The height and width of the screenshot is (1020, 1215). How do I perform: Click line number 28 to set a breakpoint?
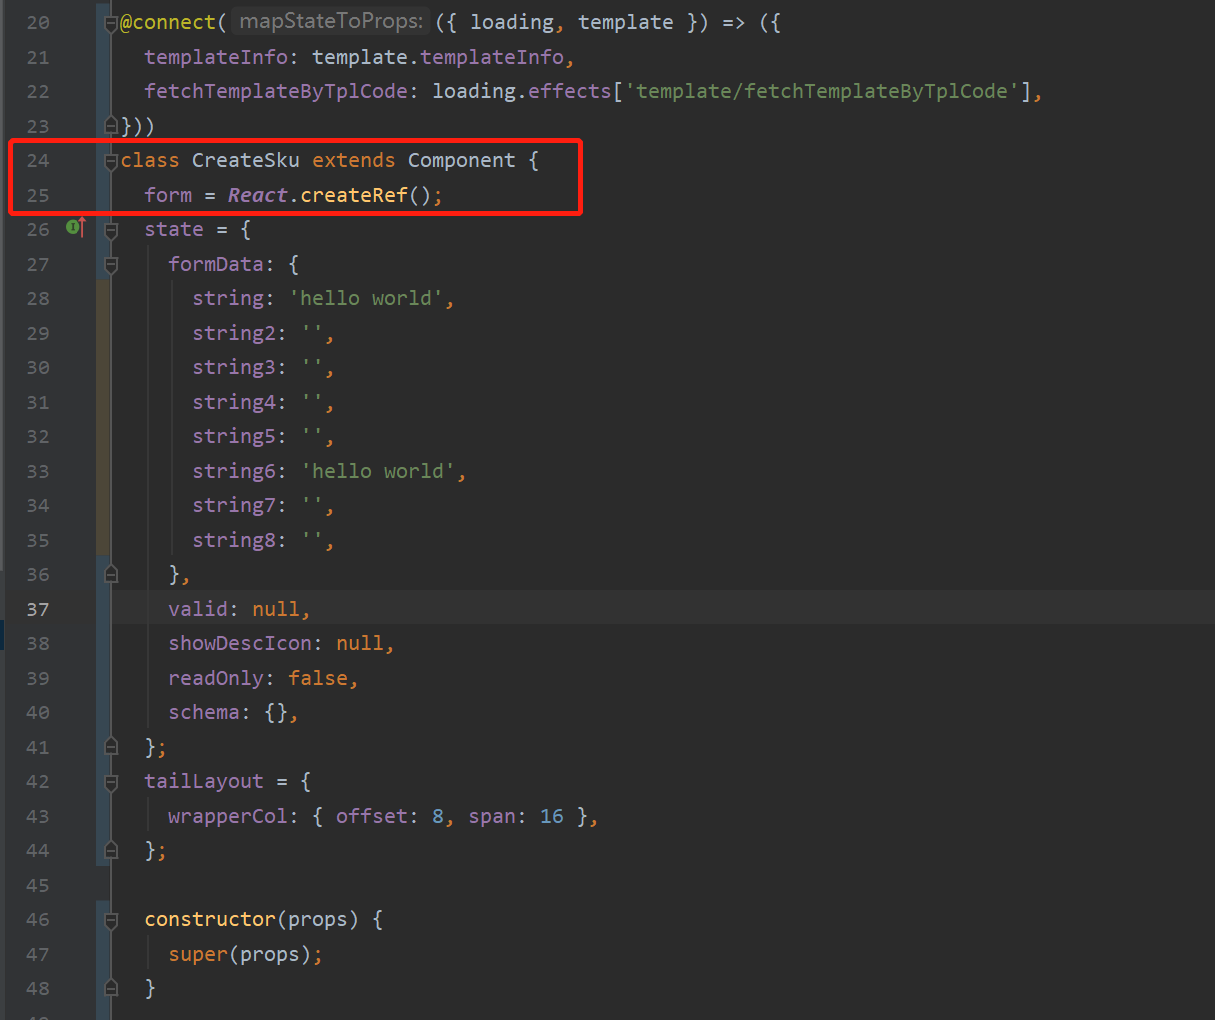pos(38,298)
